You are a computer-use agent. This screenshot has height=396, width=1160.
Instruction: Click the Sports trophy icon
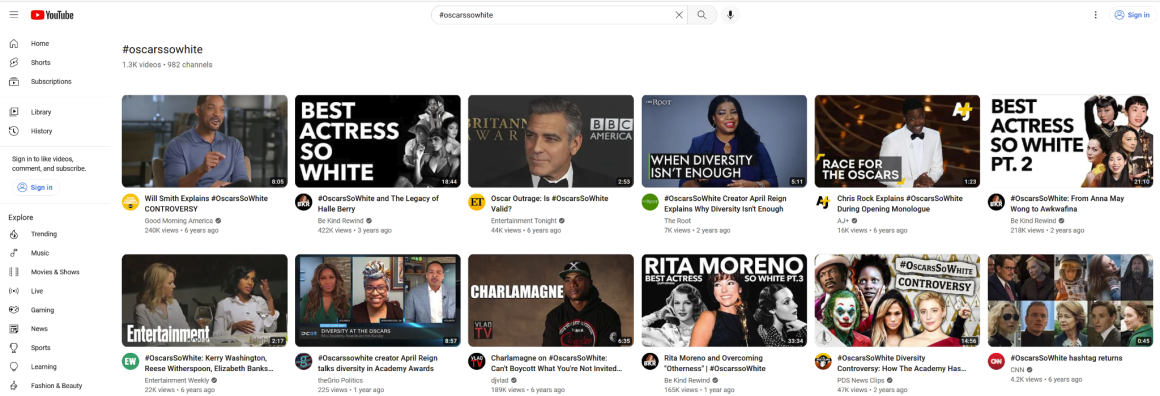(x=14, y=348)
